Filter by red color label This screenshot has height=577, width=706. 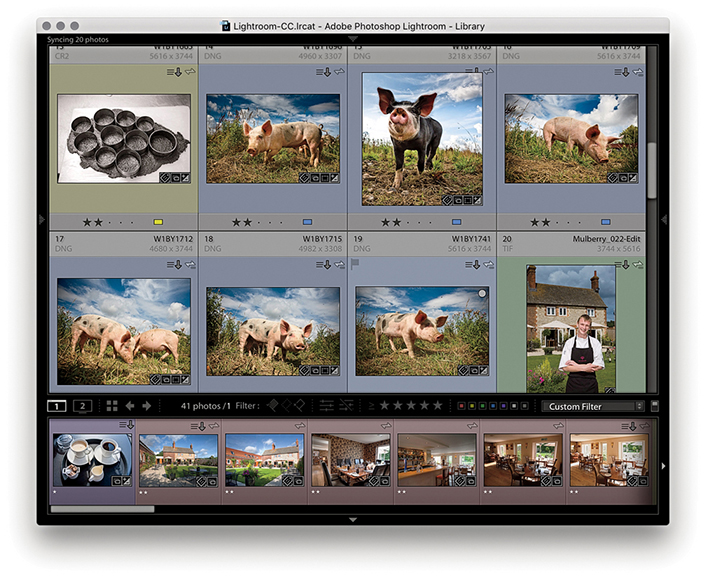[461, 406]
